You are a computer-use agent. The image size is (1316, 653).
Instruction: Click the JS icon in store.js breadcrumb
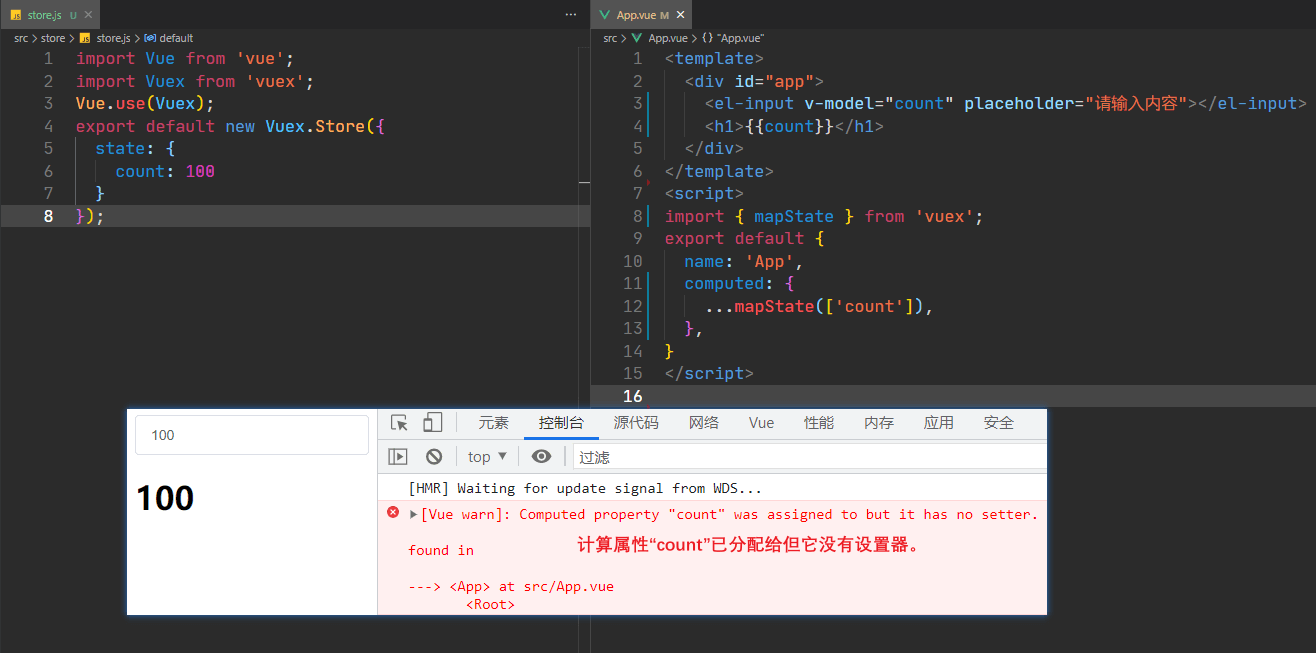[x=85, y=38]
